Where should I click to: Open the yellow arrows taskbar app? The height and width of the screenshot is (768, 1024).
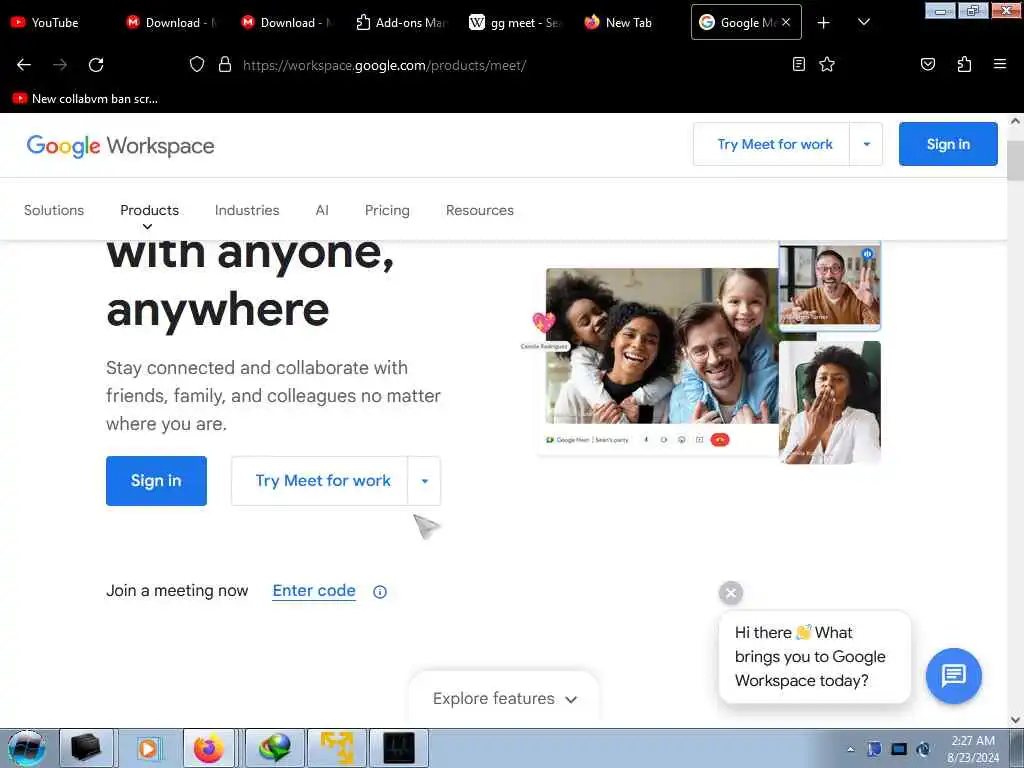point(337,748)
